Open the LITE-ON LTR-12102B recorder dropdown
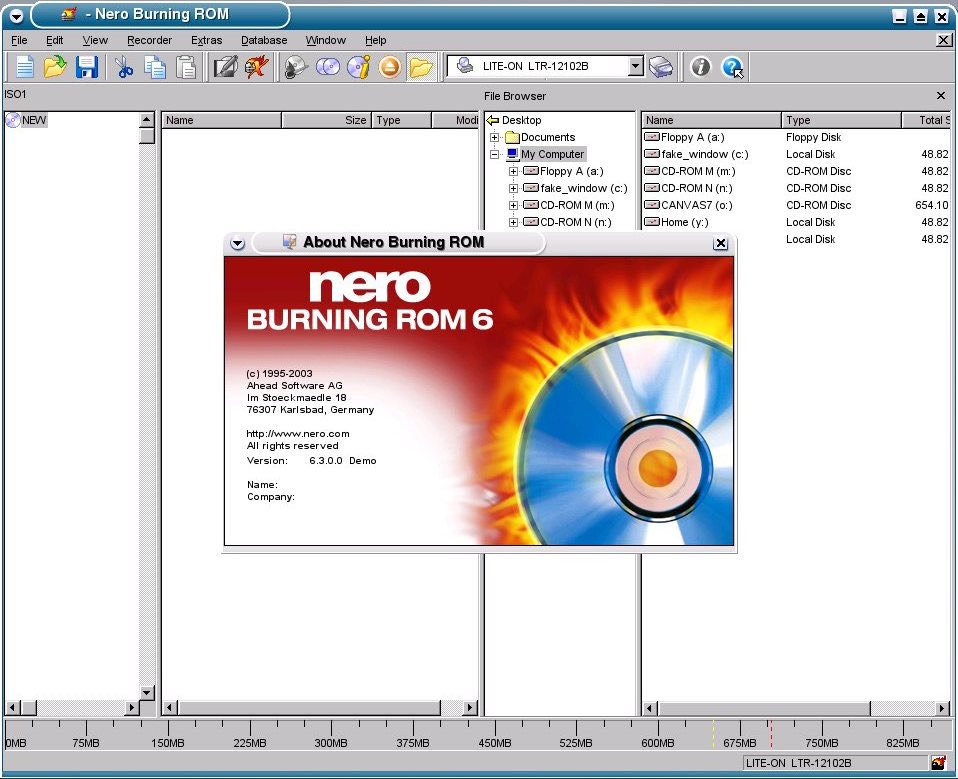This screenshot has height=779, width=958. (636, 66)
